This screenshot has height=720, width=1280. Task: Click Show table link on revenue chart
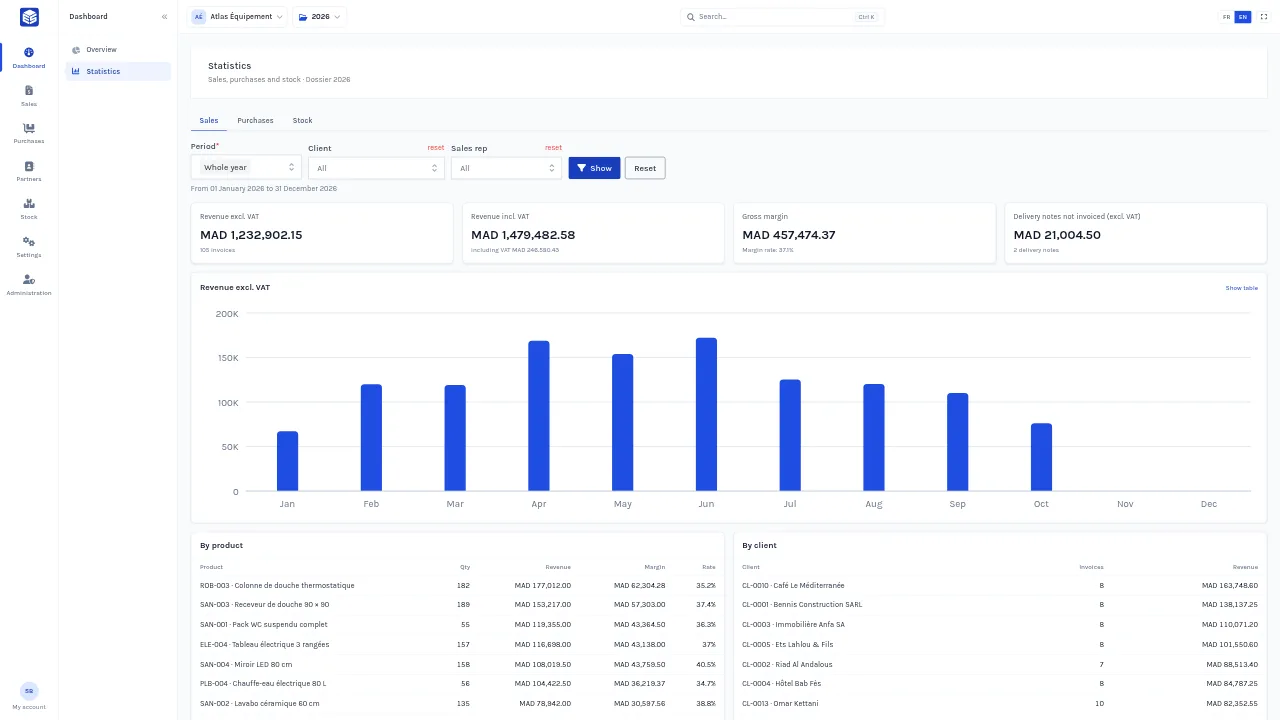tap(1242, 288)
